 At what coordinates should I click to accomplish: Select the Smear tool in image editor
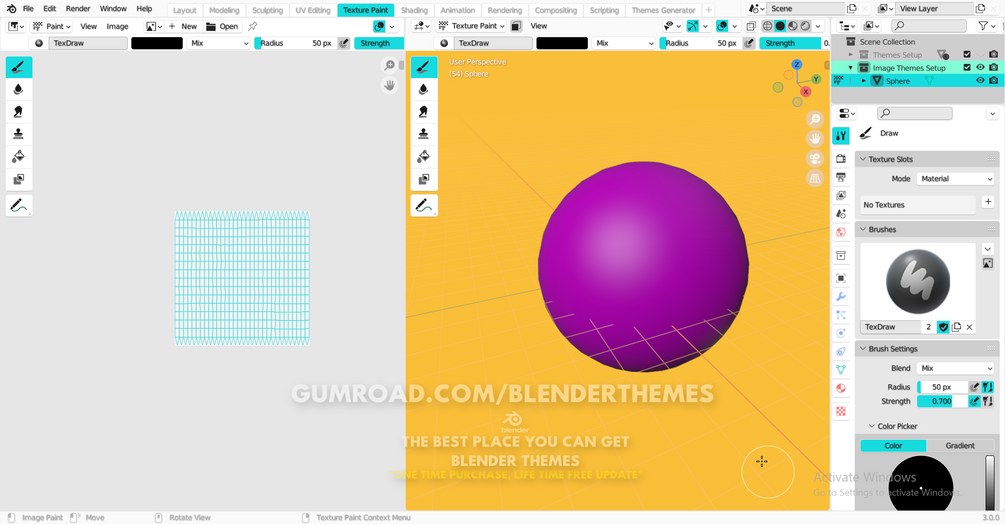click(x=19, y=111)
